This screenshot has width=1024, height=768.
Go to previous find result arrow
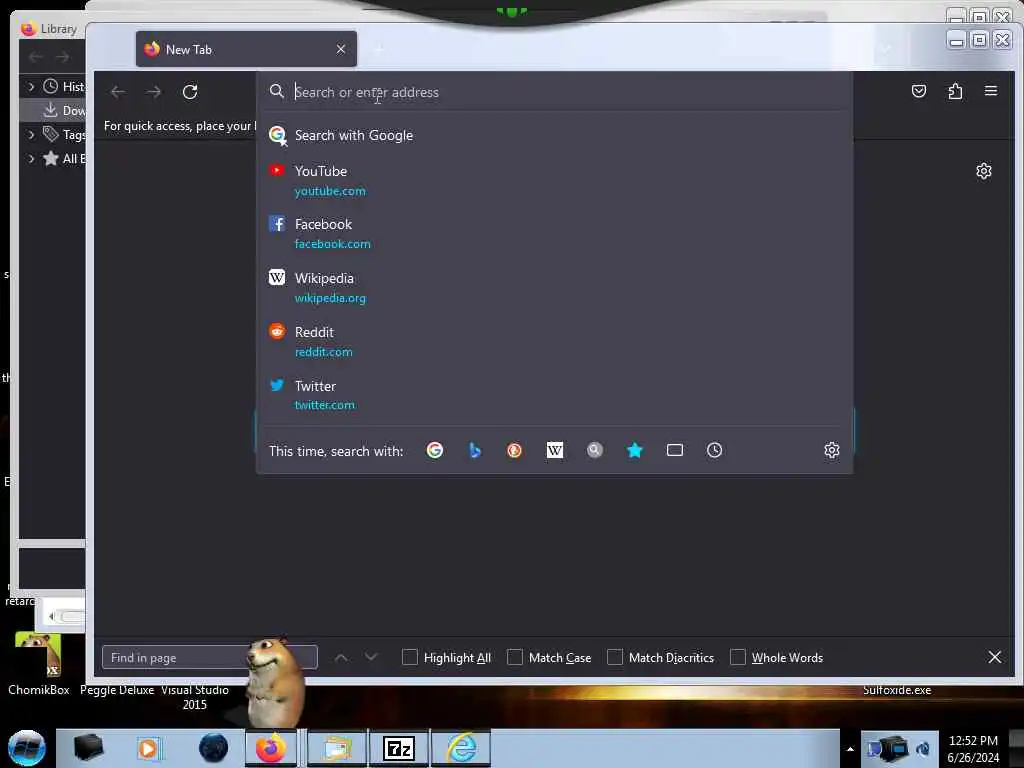click(341, 657)
